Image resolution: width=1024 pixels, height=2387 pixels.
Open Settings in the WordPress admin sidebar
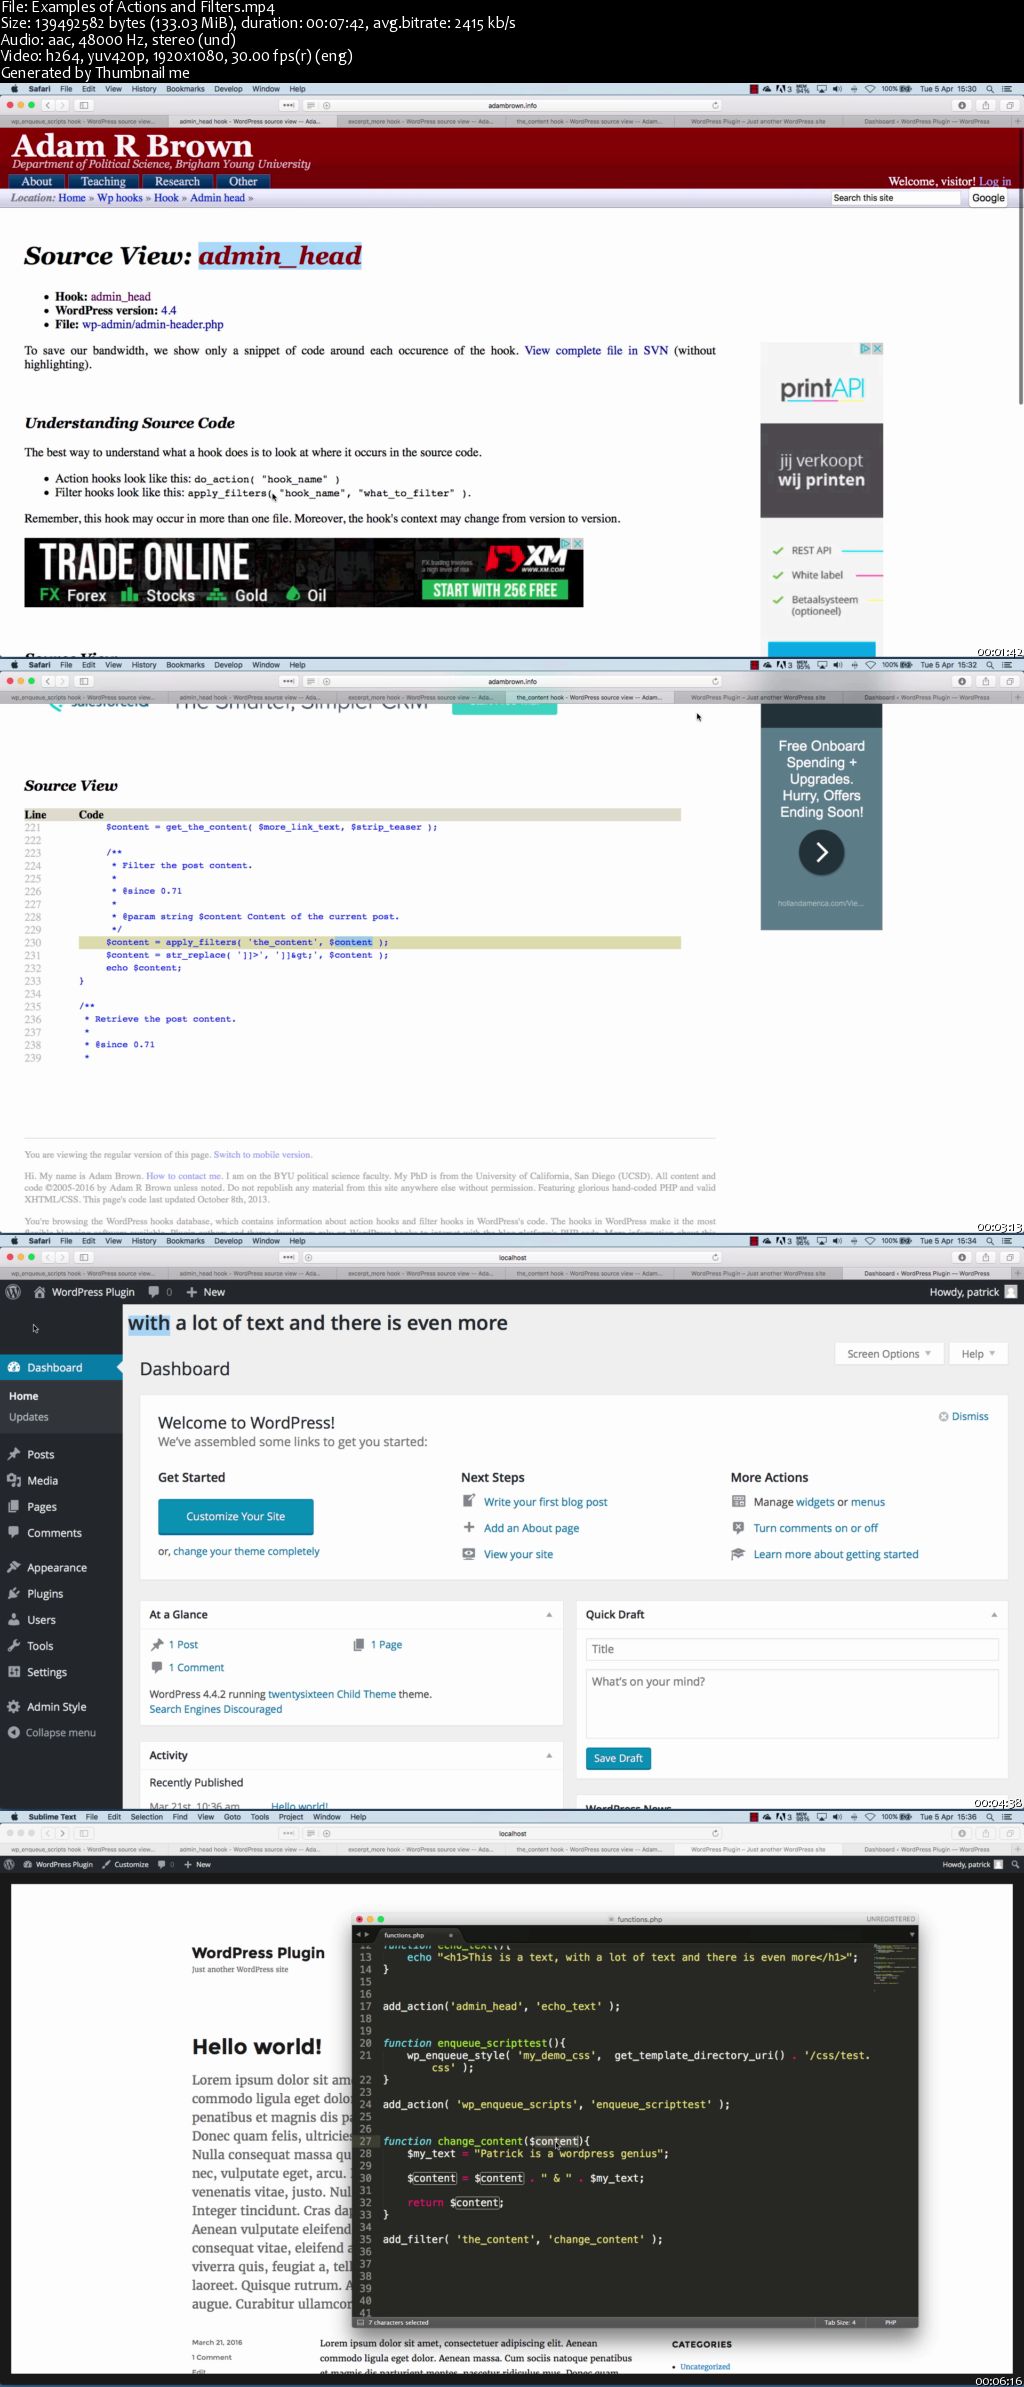click(x=46, y=1671)
